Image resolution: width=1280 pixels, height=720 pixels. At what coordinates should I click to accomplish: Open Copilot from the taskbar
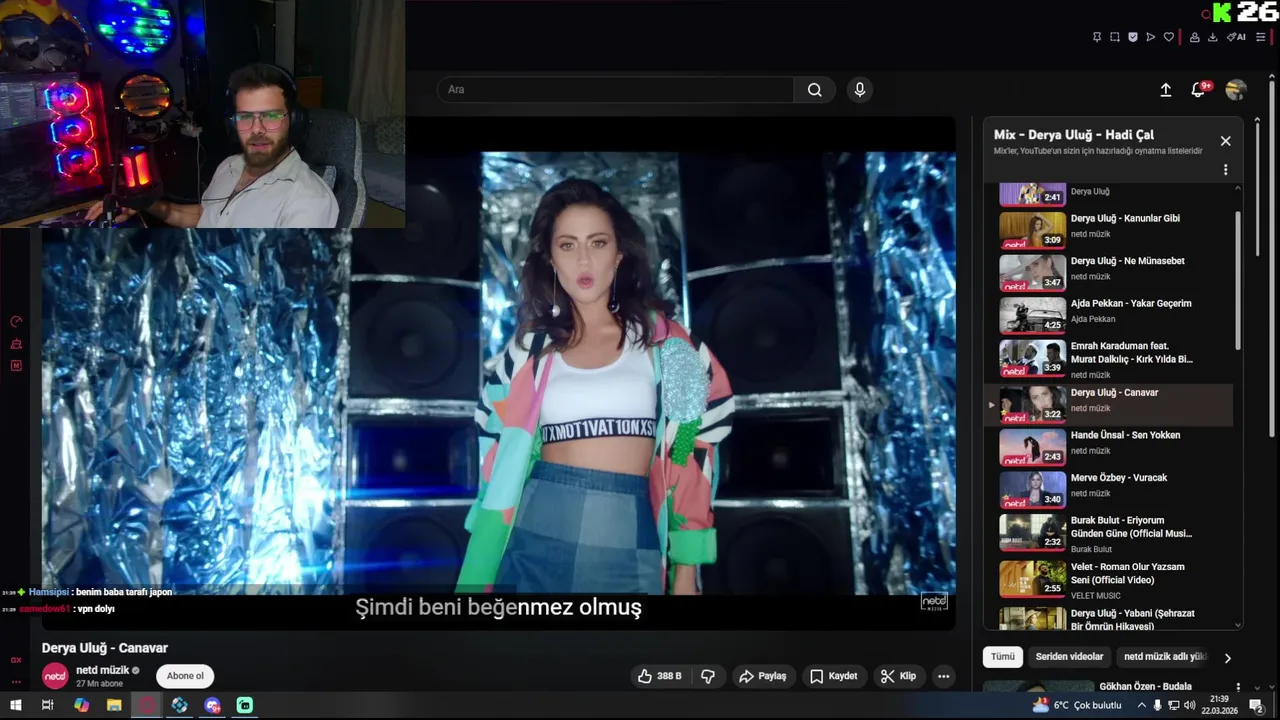pos(81,705)
